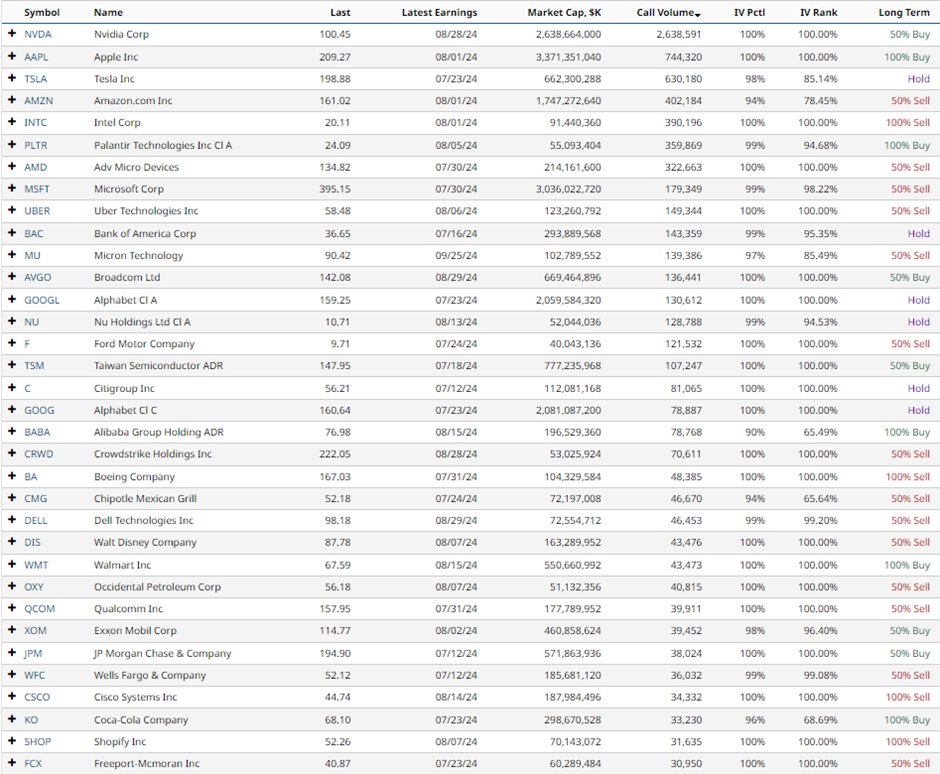This screenshot has height=774, width=940.
Task: Open the CMG symbol link
Action: coord(35,499)
